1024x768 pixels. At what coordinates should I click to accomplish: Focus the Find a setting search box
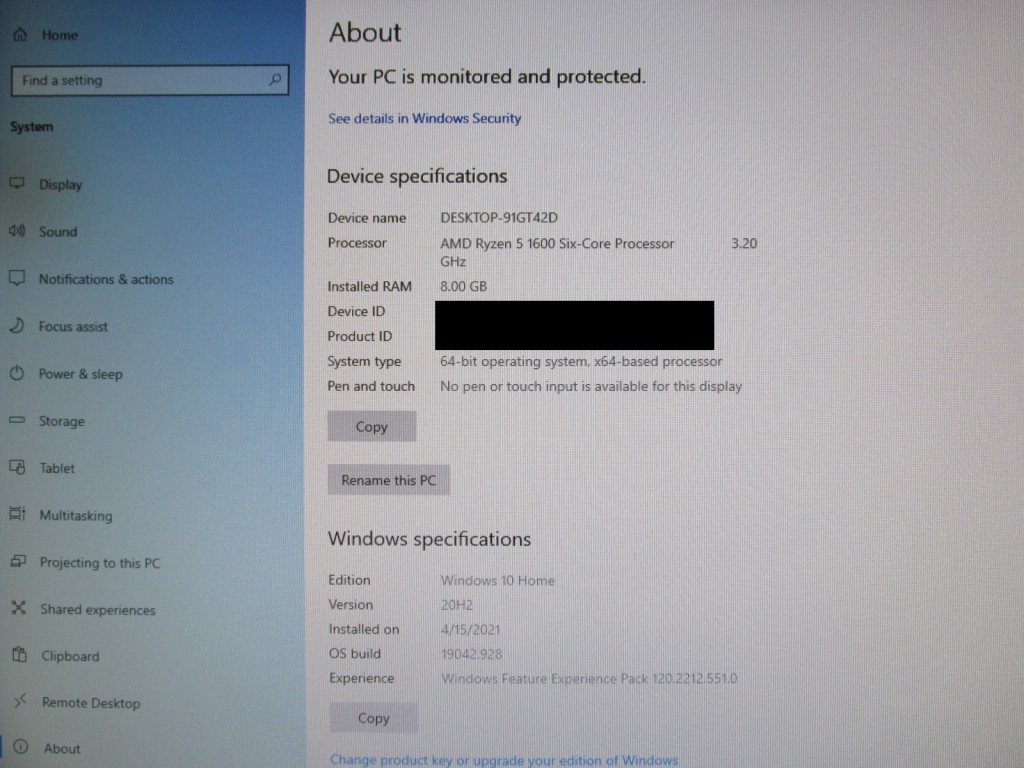150,80
